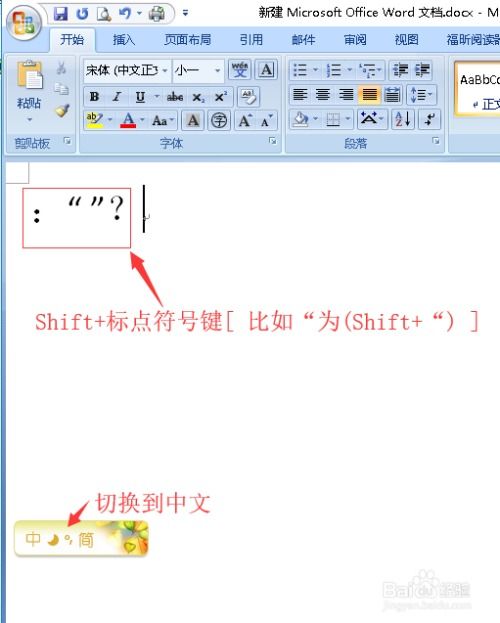Viewport: 500px width, 623px height.
Task: Toggle show paragraph marks icon
Action: (429, 119)
